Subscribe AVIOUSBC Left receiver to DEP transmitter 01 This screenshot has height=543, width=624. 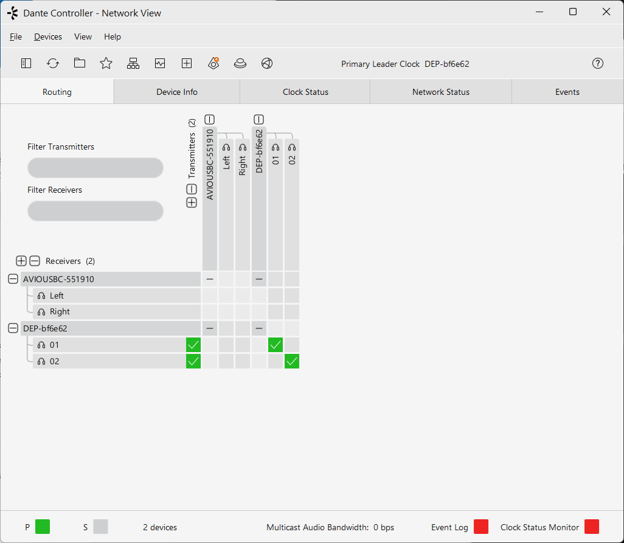click(275, 296)
